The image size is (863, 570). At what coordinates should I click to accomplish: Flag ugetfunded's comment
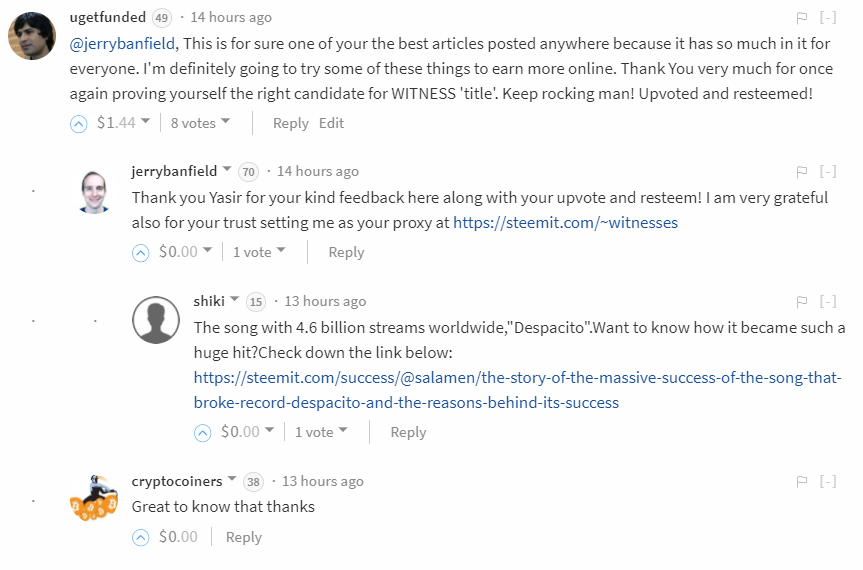pos(801,18)
